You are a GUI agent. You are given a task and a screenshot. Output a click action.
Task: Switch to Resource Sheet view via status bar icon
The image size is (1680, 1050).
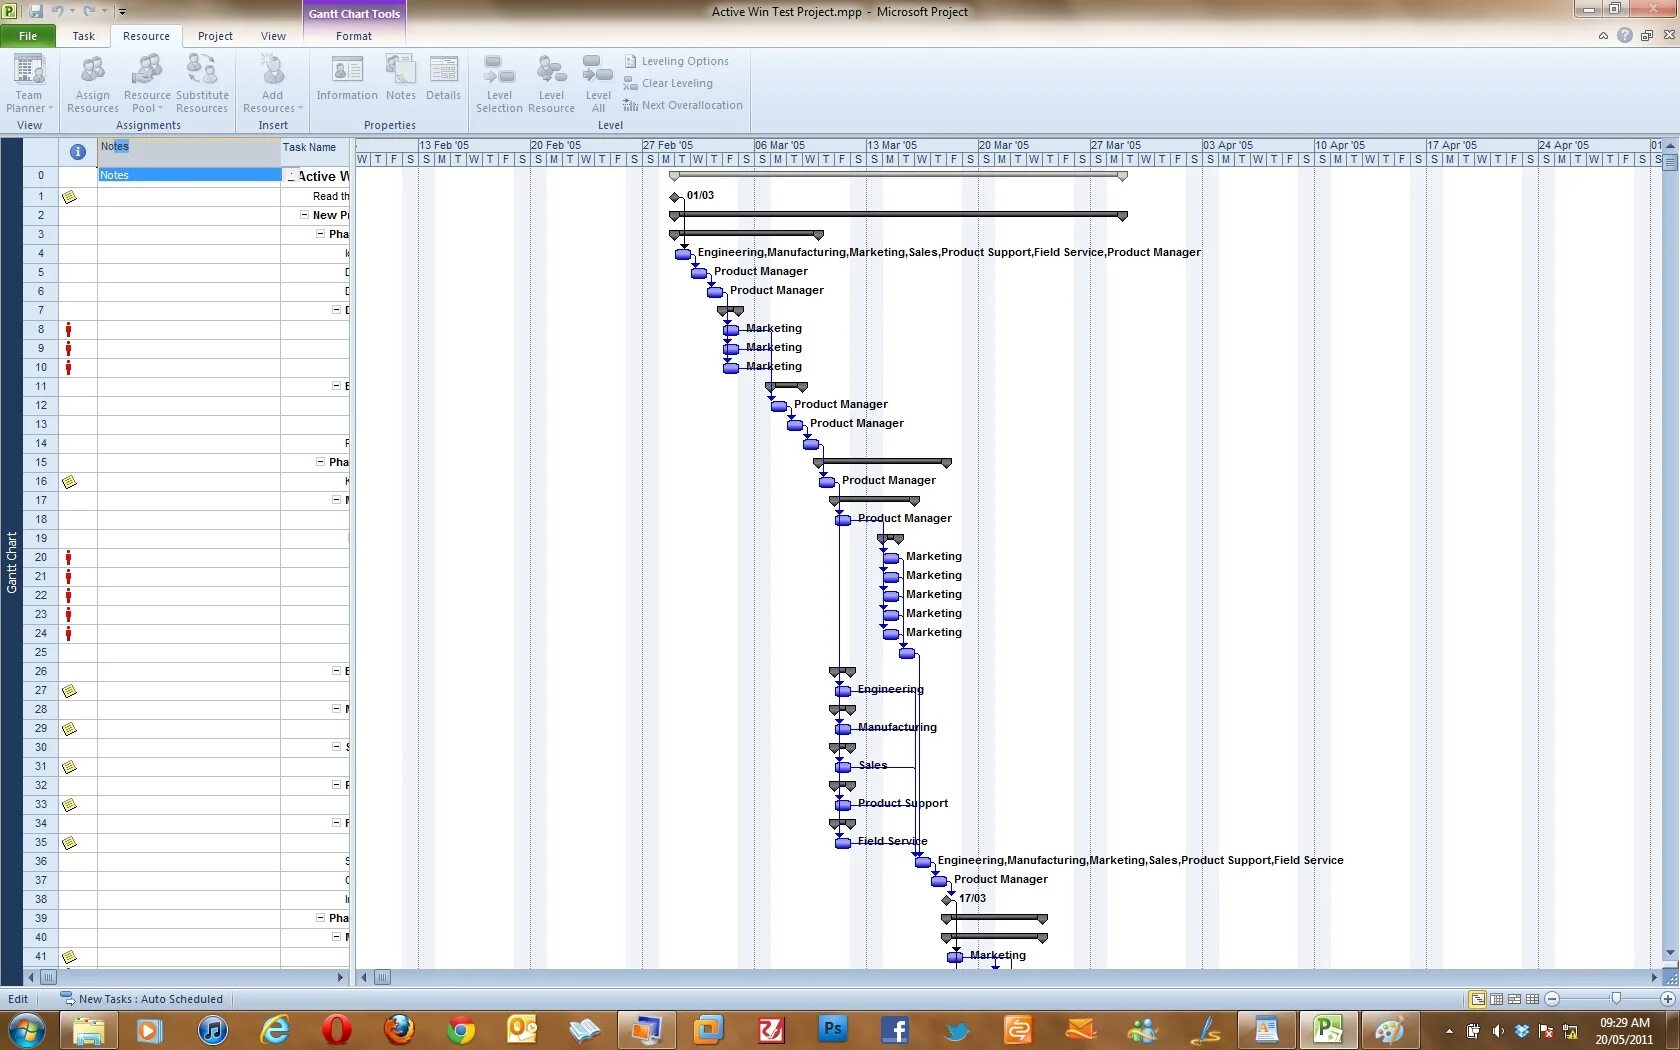click(x=1532, y=999)
